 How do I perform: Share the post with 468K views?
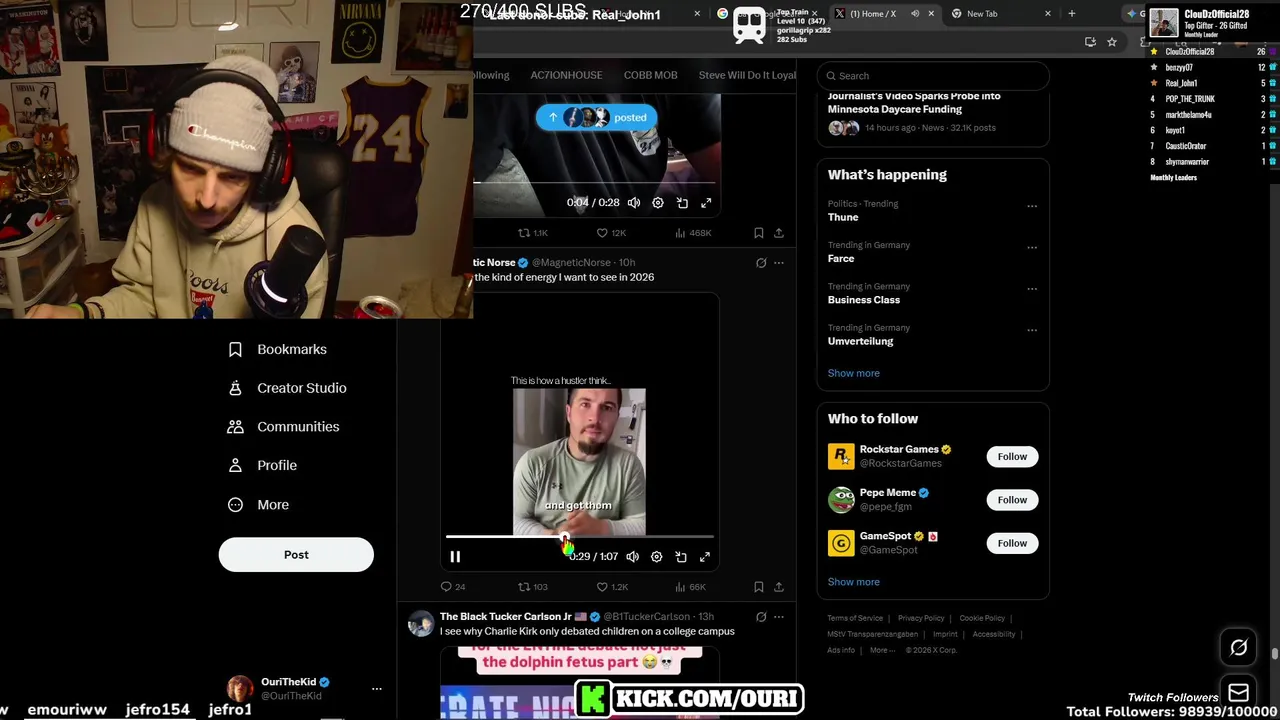pos(779,233)
